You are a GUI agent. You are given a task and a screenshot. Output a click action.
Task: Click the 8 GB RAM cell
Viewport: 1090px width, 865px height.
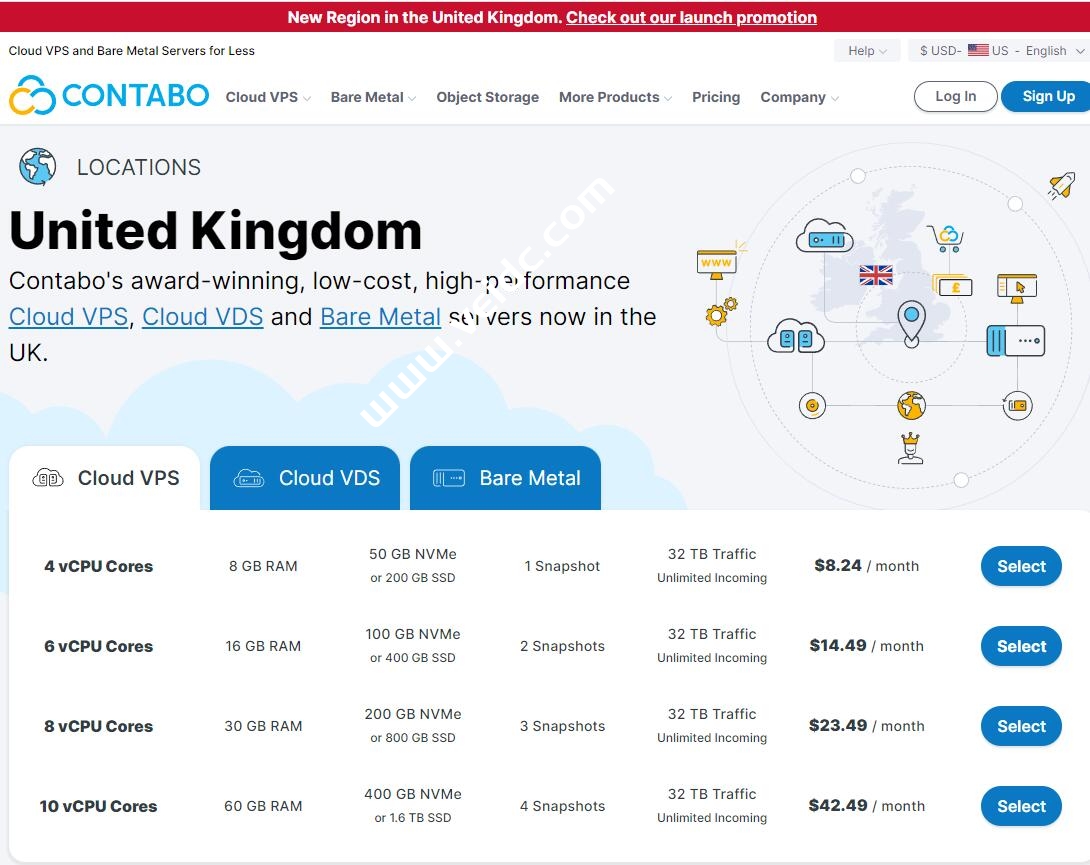coord(263,566)
